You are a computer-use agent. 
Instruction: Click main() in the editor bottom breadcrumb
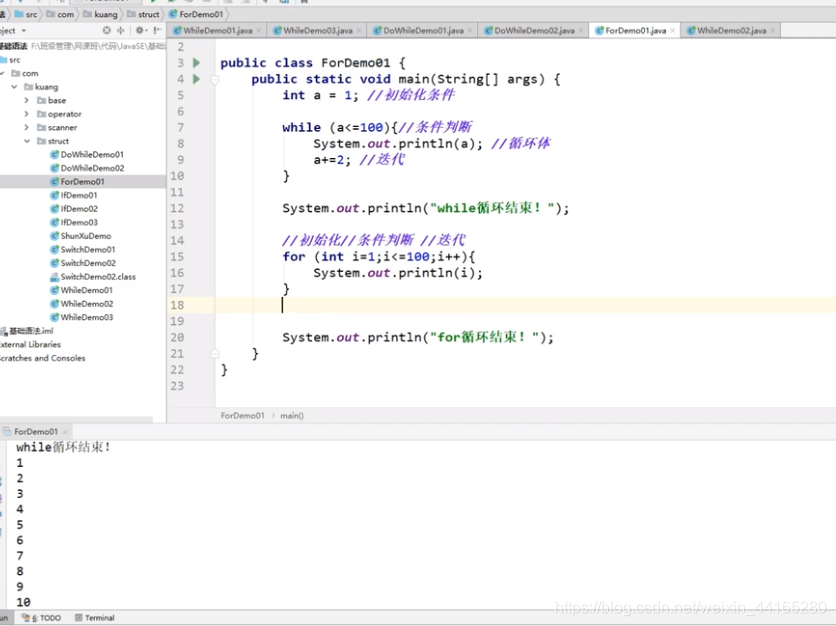(292, 415)
